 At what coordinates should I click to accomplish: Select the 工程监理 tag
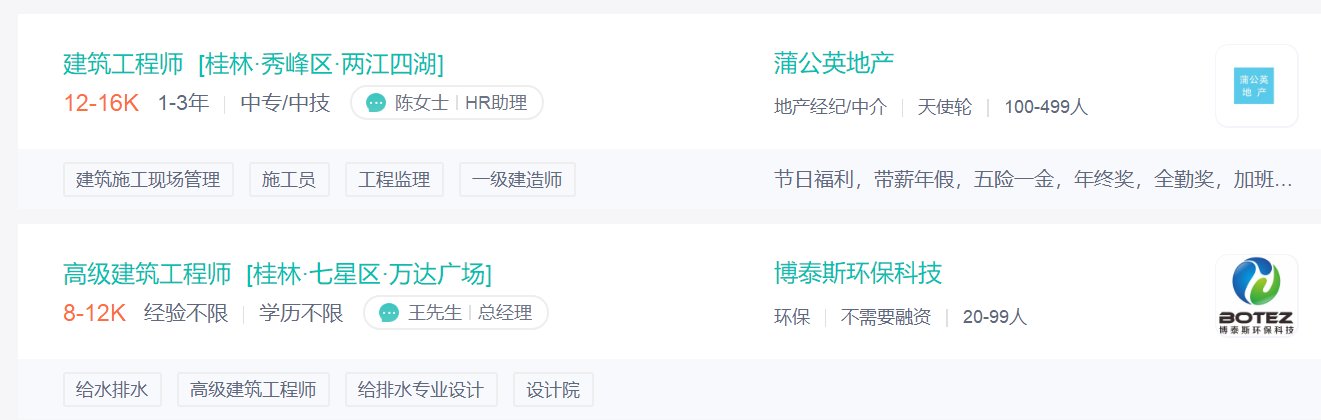pos(394,180)
